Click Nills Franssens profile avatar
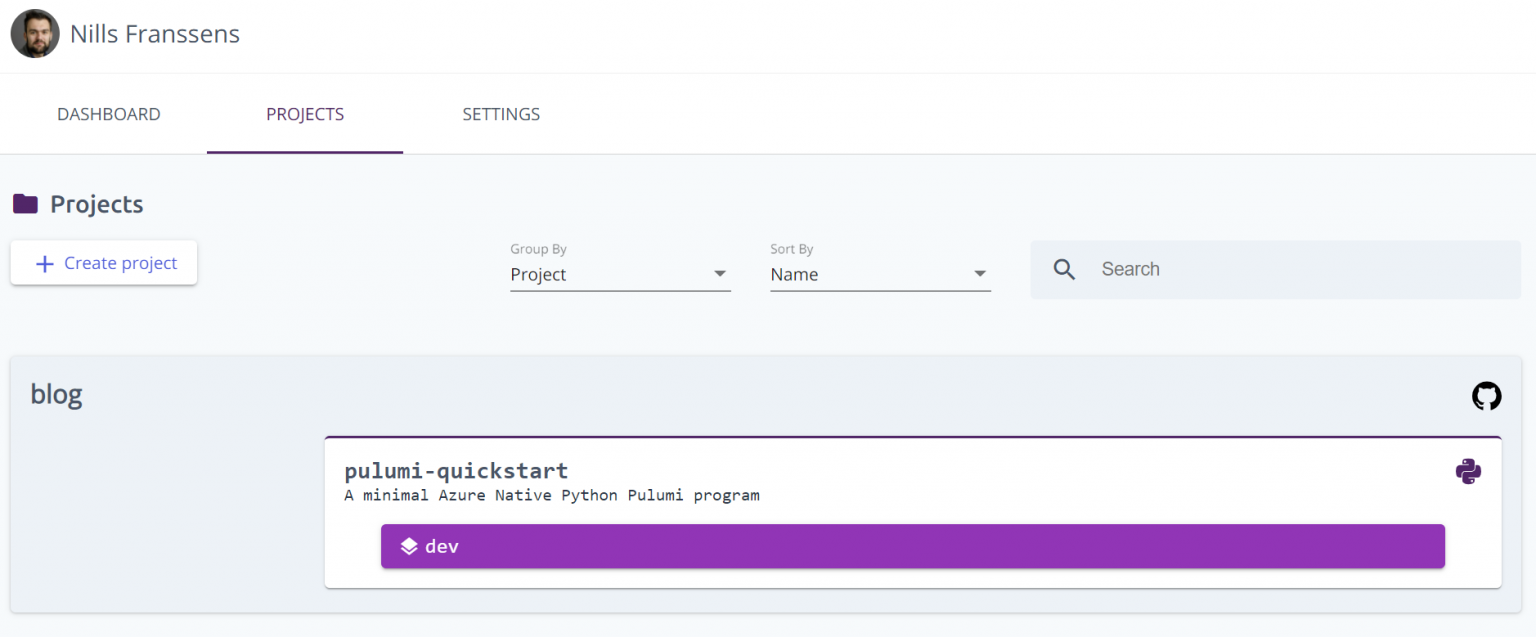1536x637 pixels. tap(34, 33)
